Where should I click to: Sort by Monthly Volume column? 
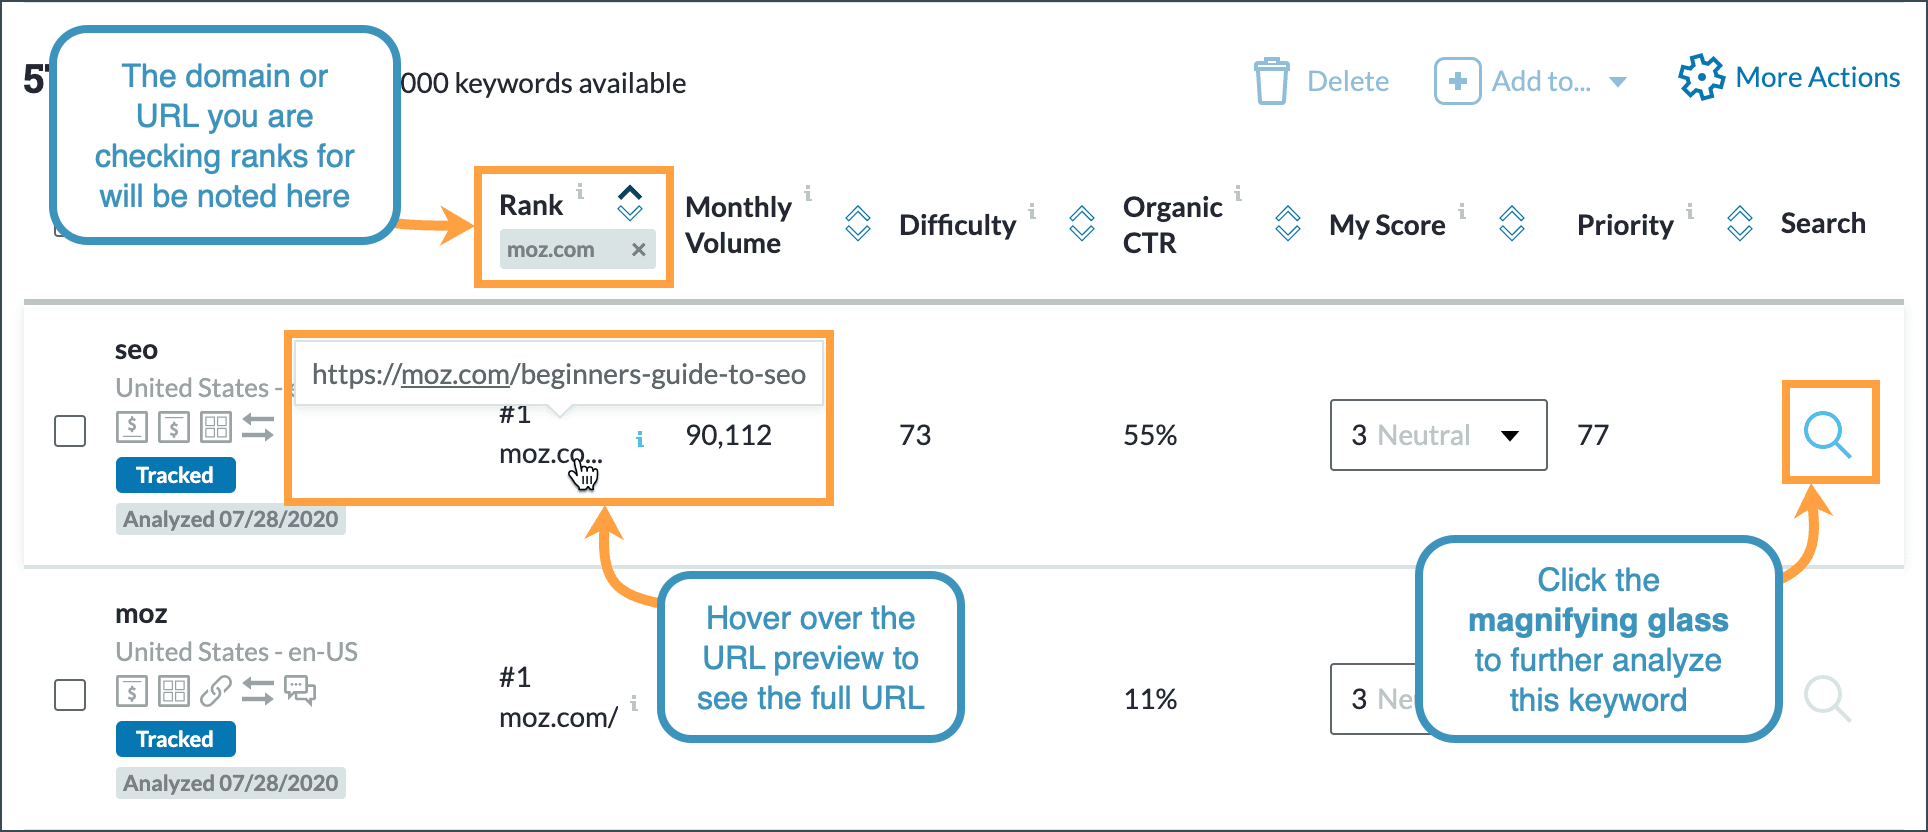858,224
